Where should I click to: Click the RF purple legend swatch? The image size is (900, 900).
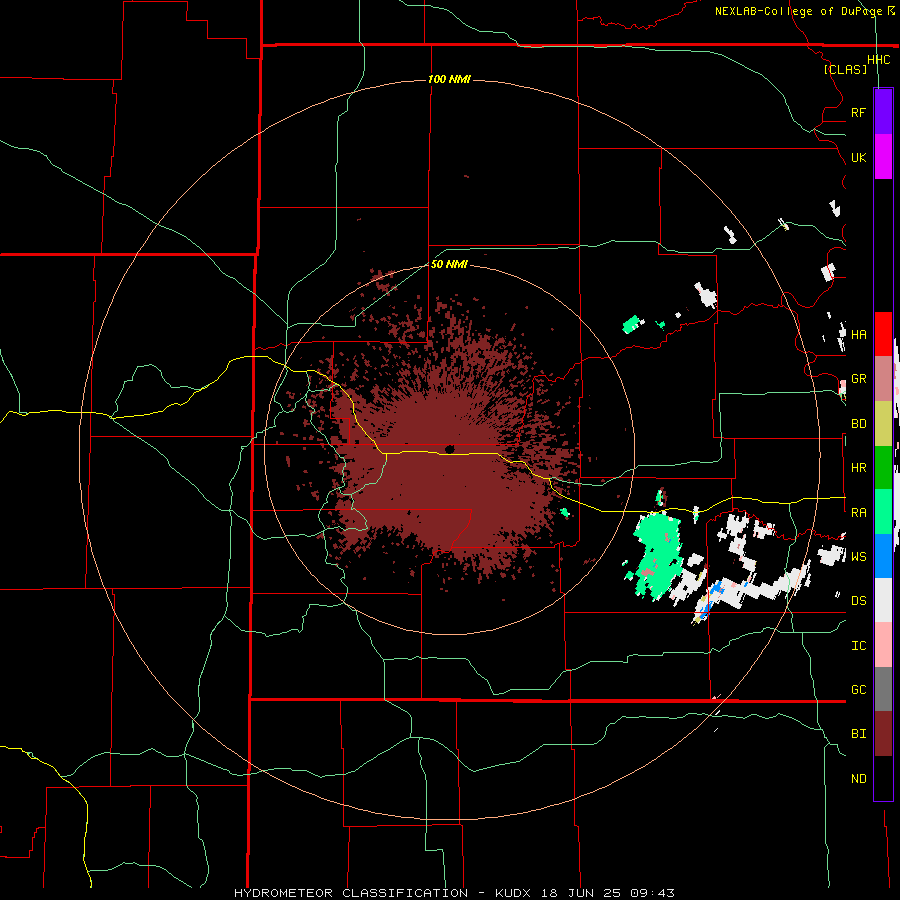click(883, 112)
